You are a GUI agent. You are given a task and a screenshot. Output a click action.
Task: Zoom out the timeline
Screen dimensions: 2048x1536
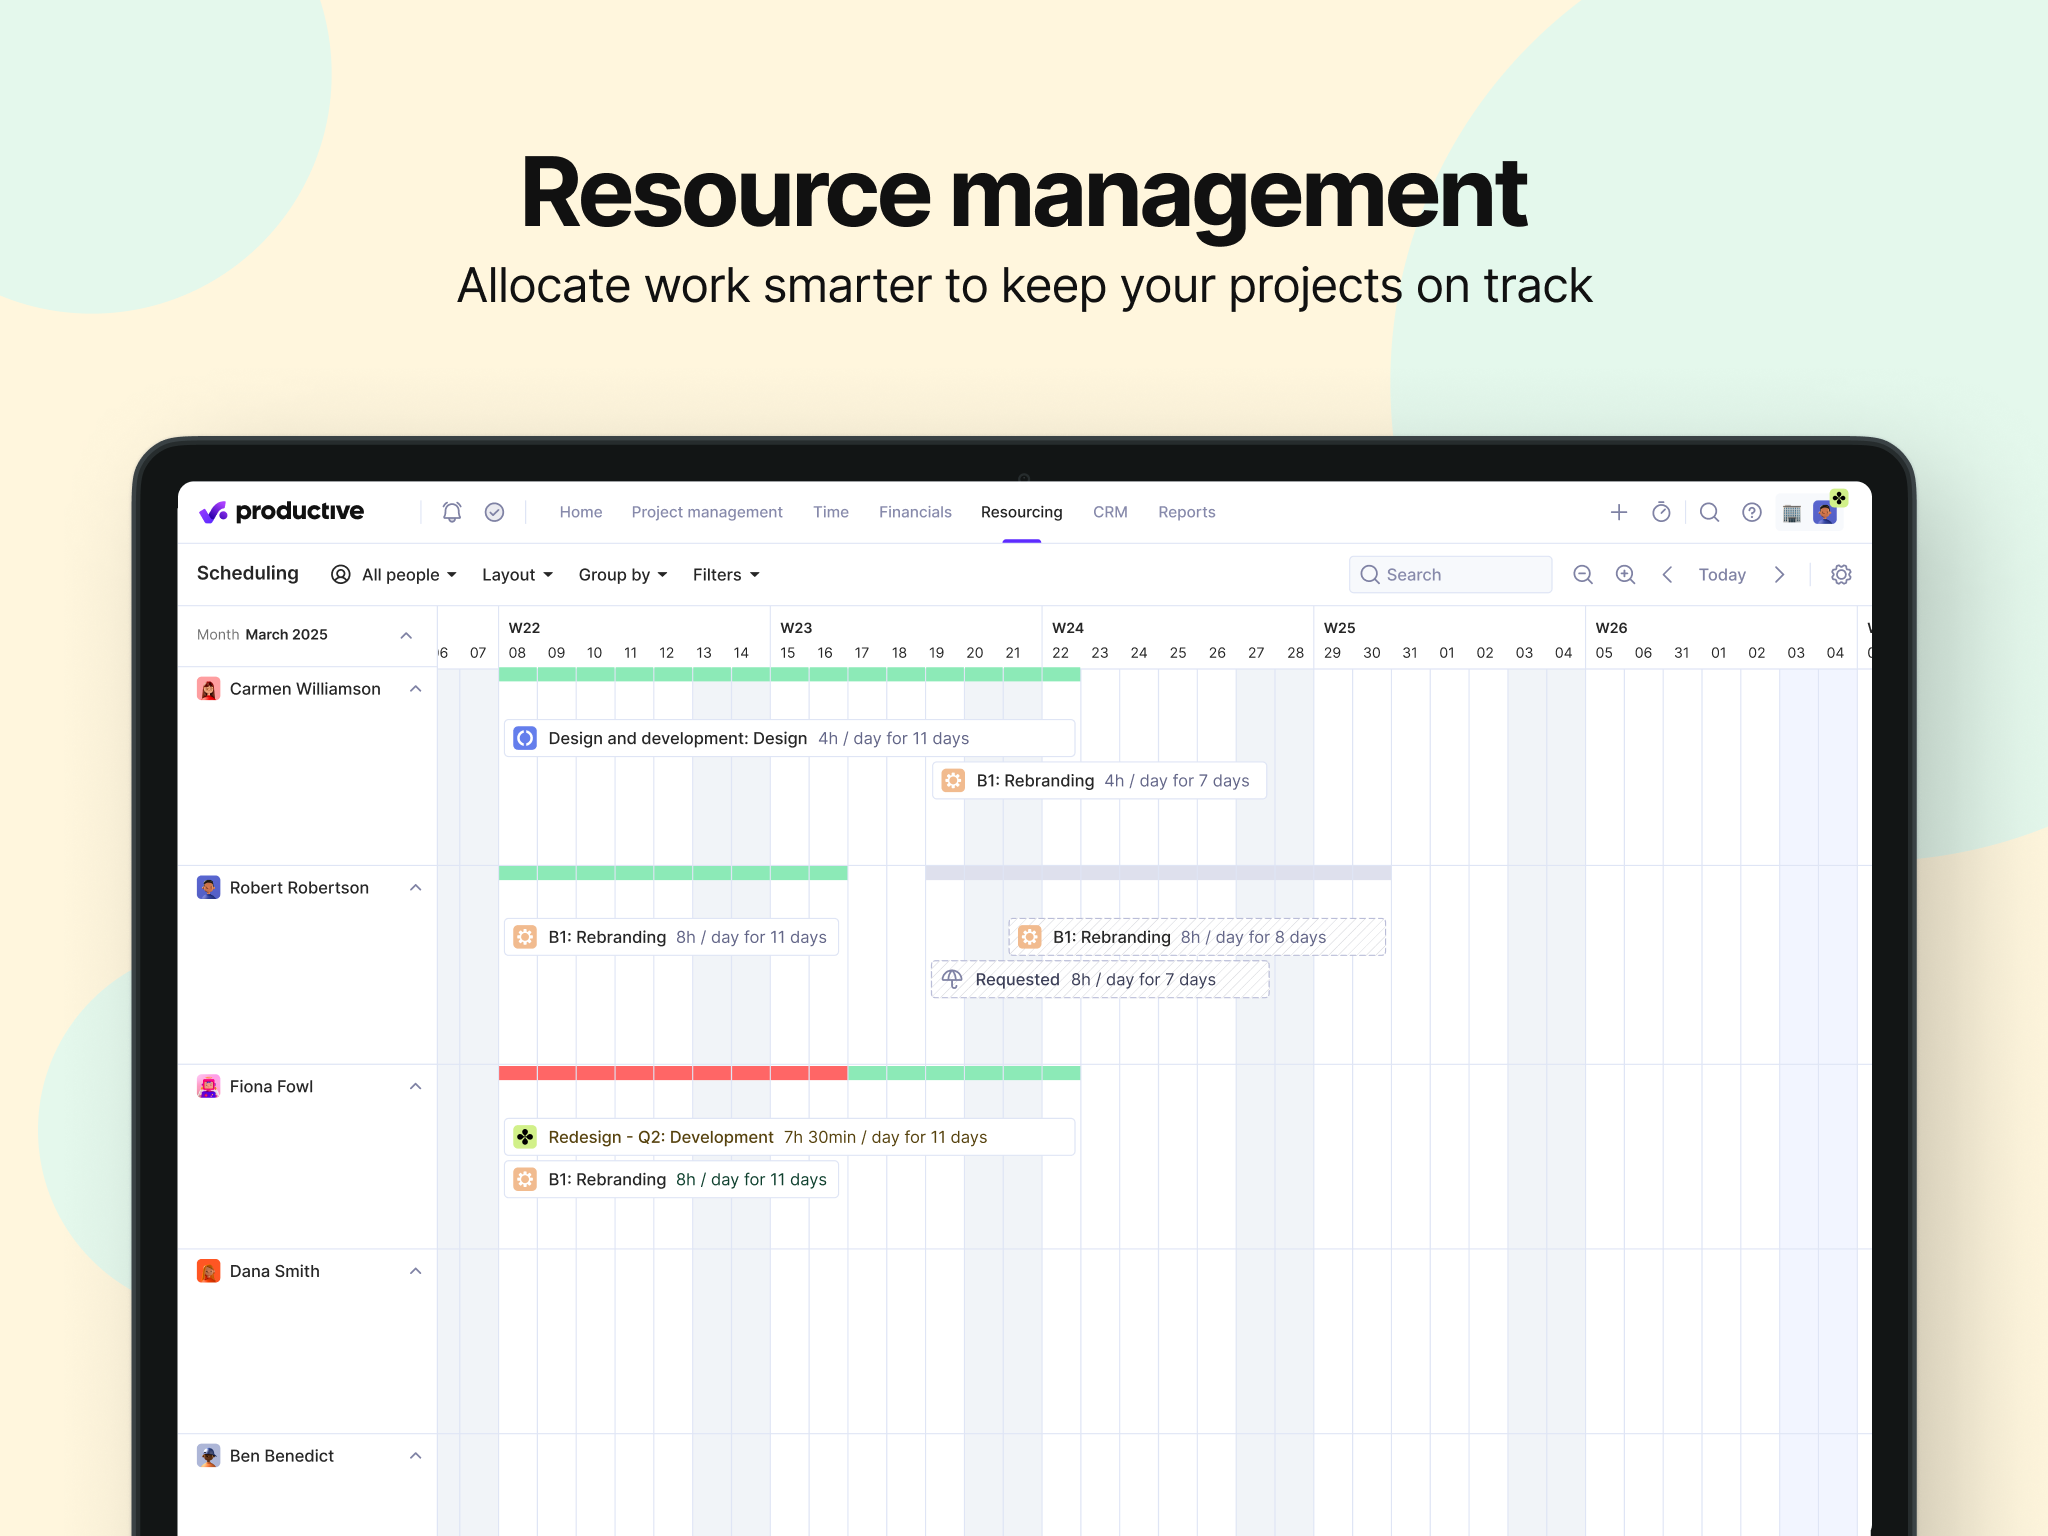click(x=1582, y=574)
